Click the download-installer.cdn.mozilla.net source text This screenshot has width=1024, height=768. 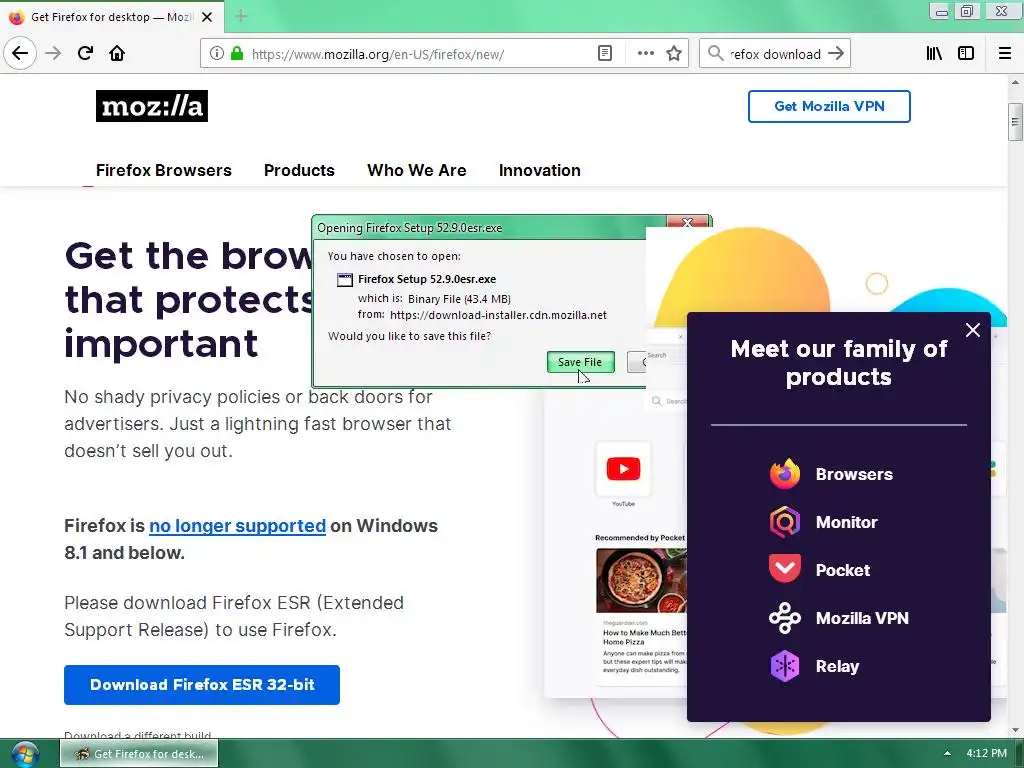point(498,315)
